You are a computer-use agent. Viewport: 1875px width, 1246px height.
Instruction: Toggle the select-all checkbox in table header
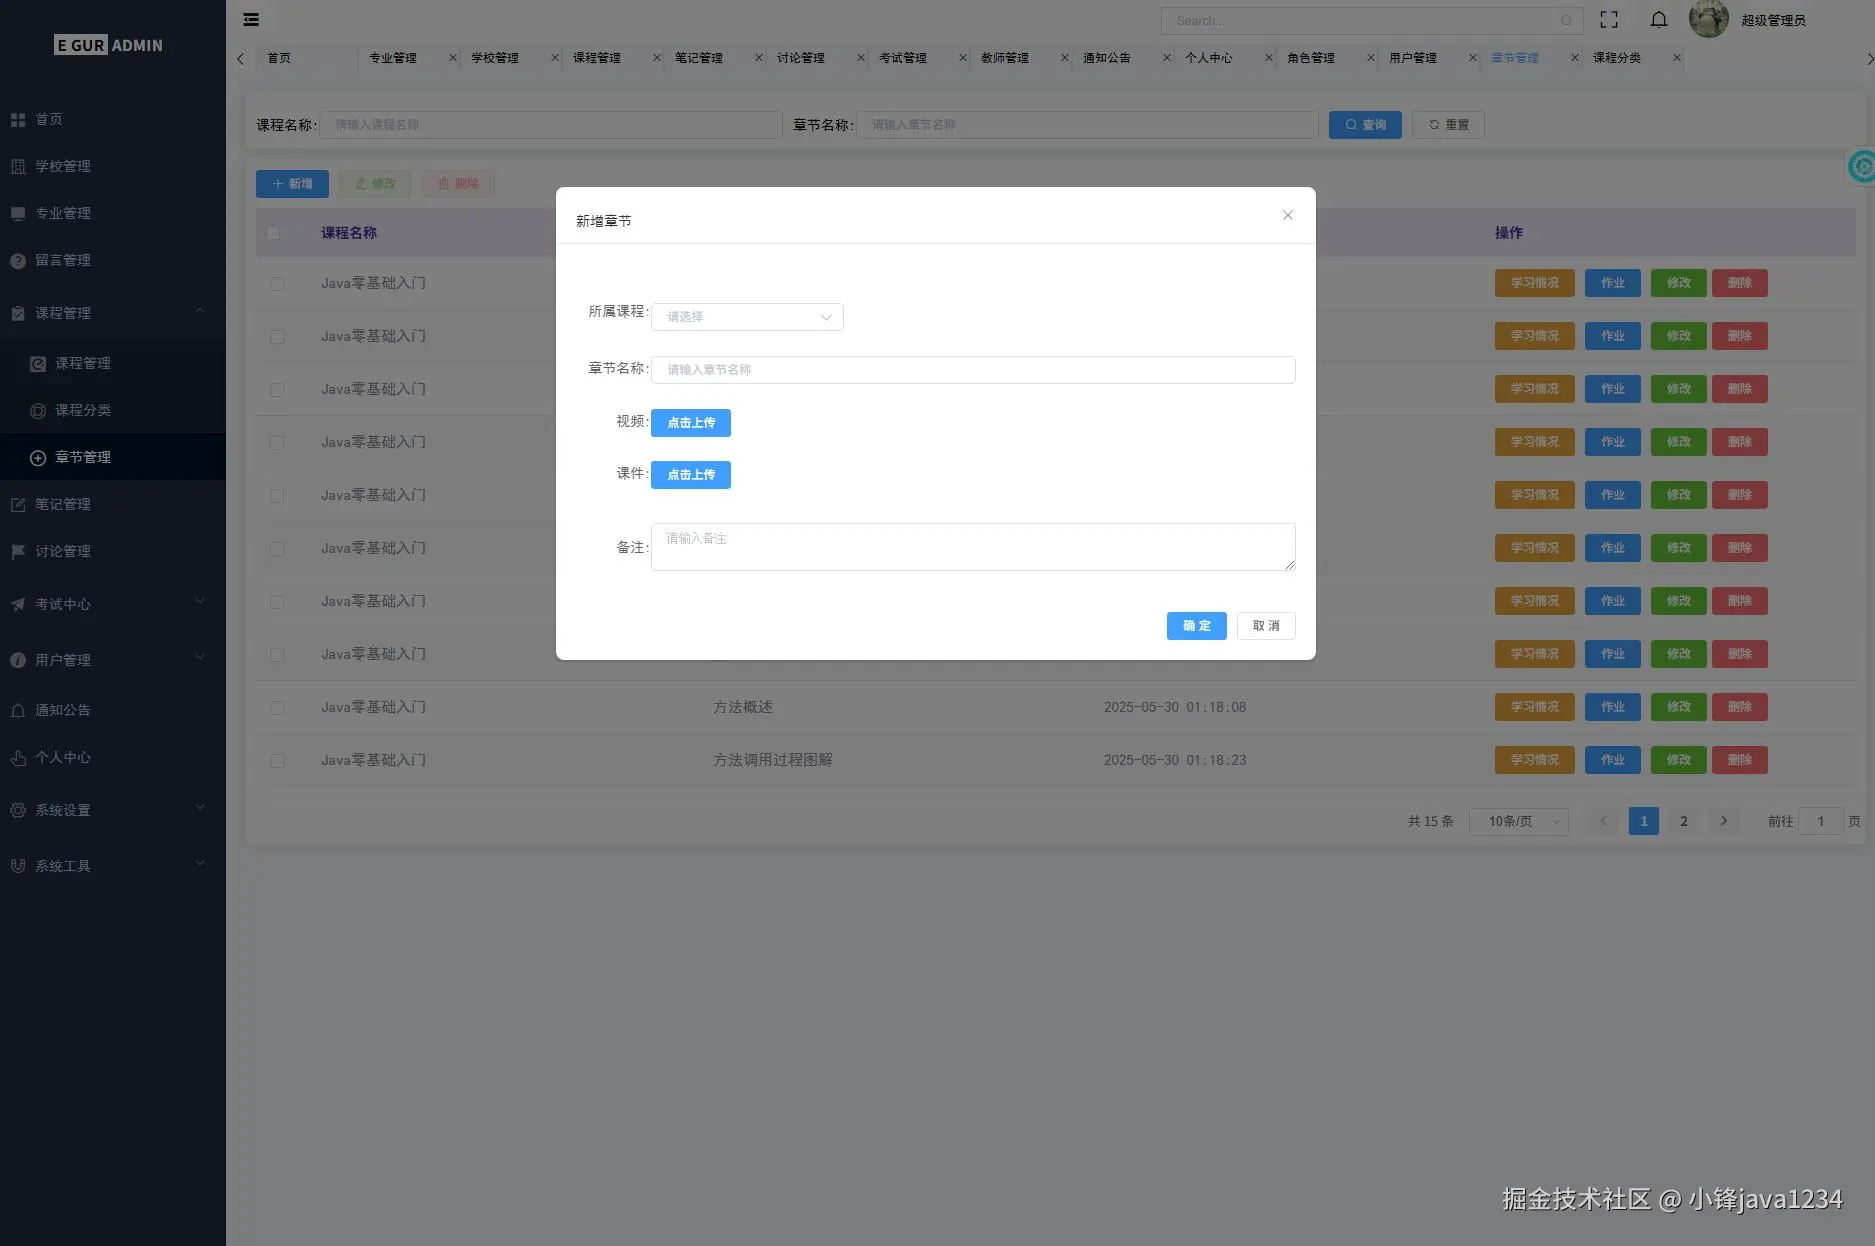(273, 233)
